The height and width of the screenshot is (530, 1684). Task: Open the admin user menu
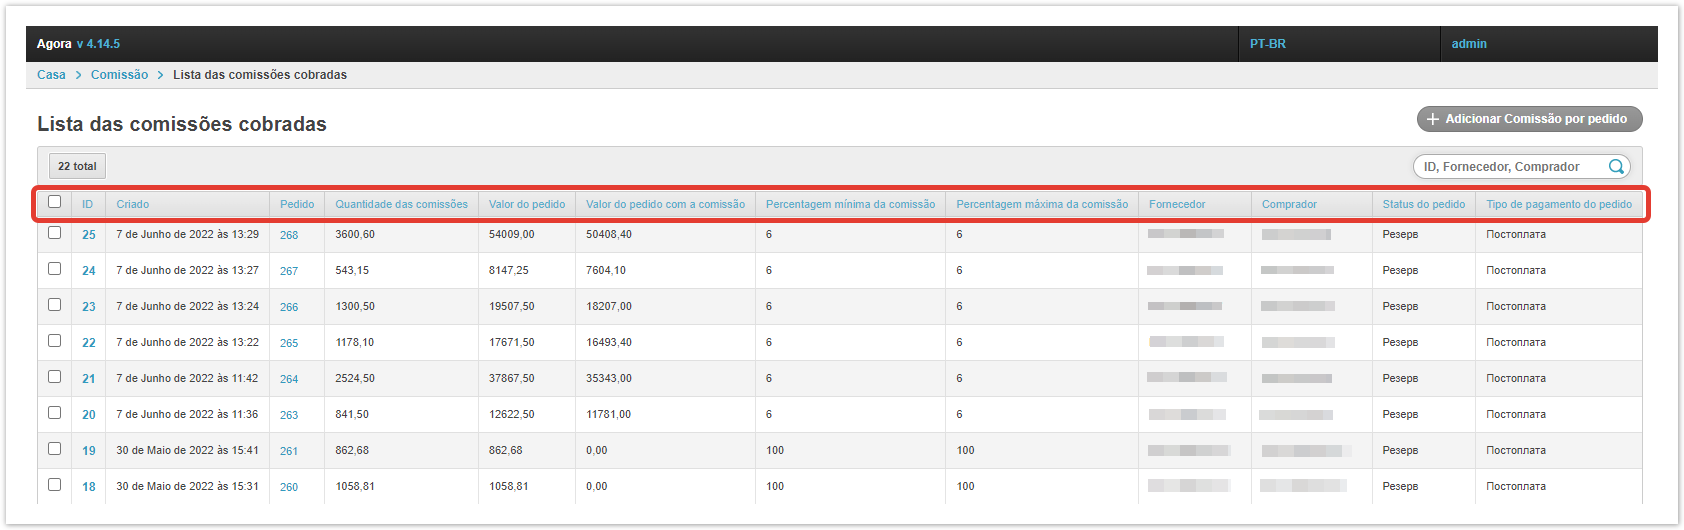pyautogui.click(x=1469, y=44)
